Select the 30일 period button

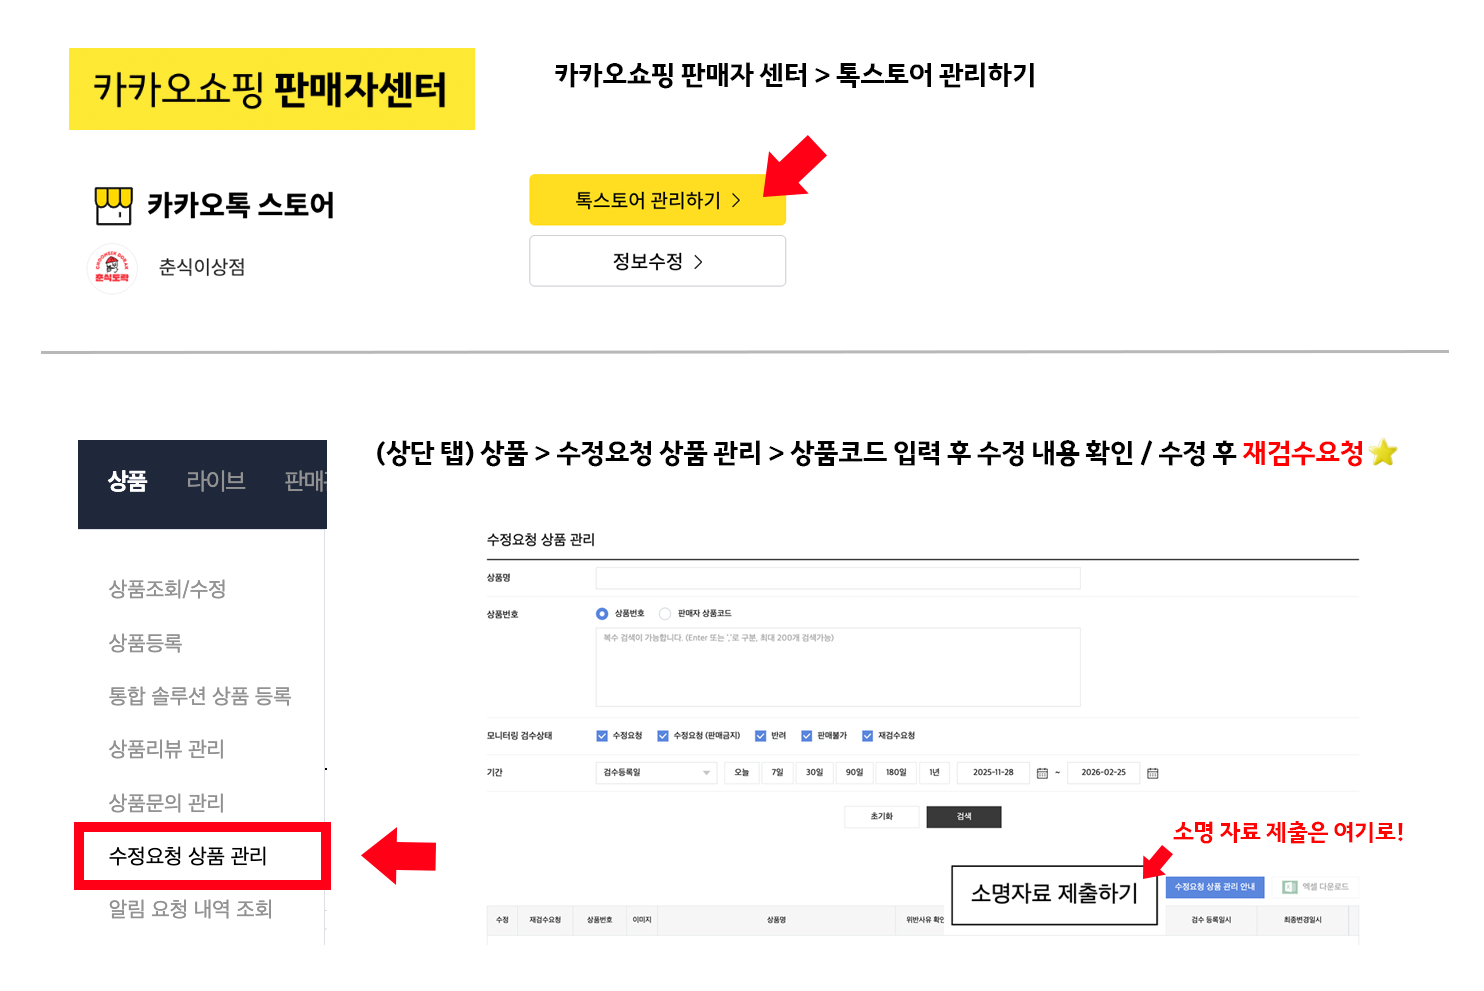tap(814, 773)
